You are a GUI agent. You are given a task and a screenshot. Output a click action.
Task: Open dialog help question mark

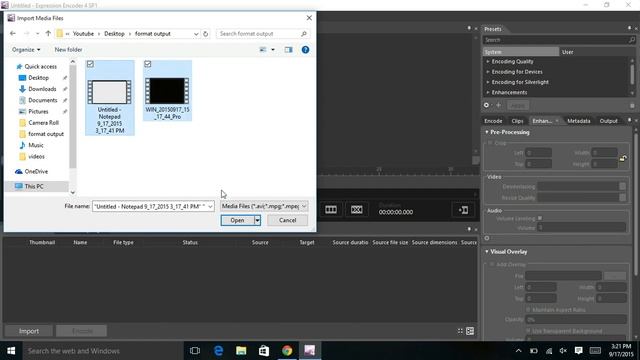(x=305, y=50)
